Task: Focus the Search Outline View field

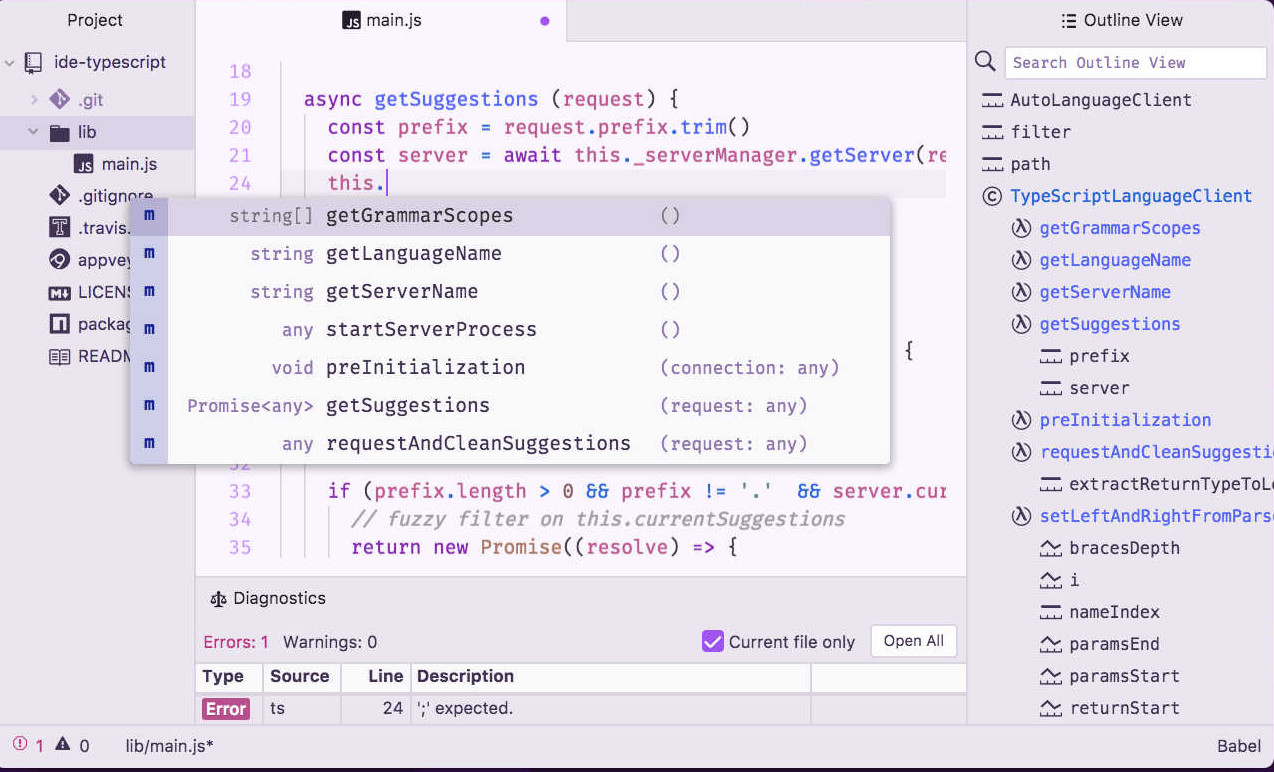Action: point(1135,62)
